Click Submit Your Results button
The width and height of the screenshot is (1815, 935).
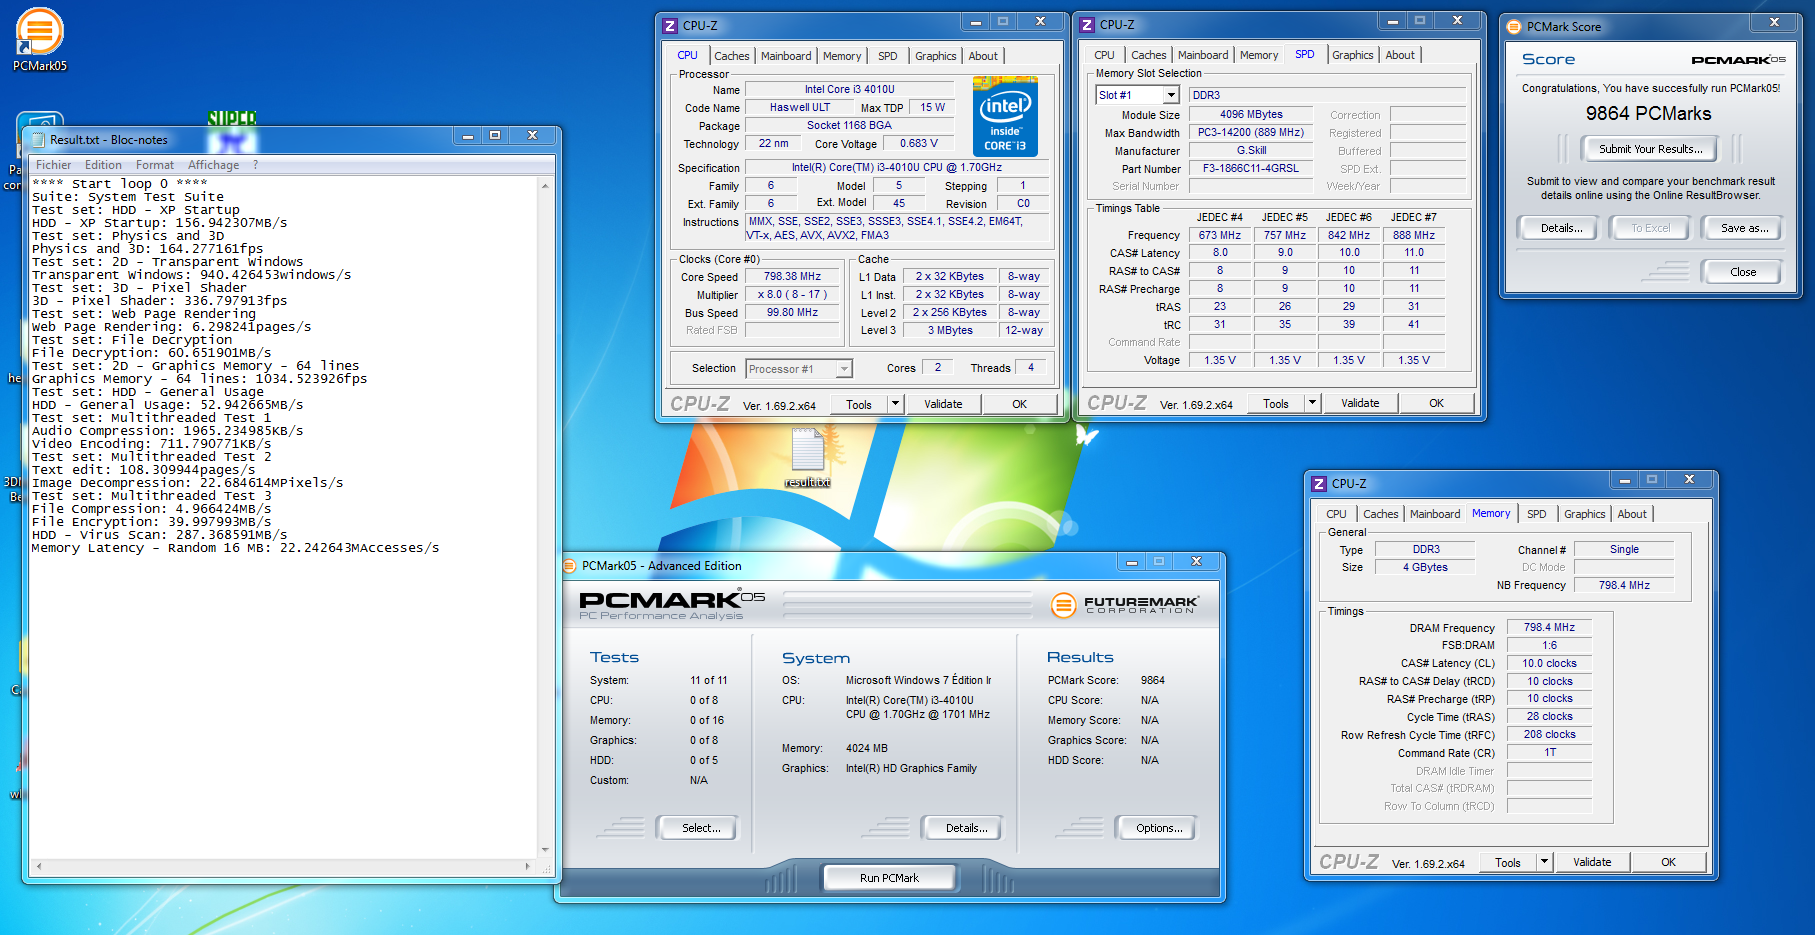click(x=1650, y=149)
